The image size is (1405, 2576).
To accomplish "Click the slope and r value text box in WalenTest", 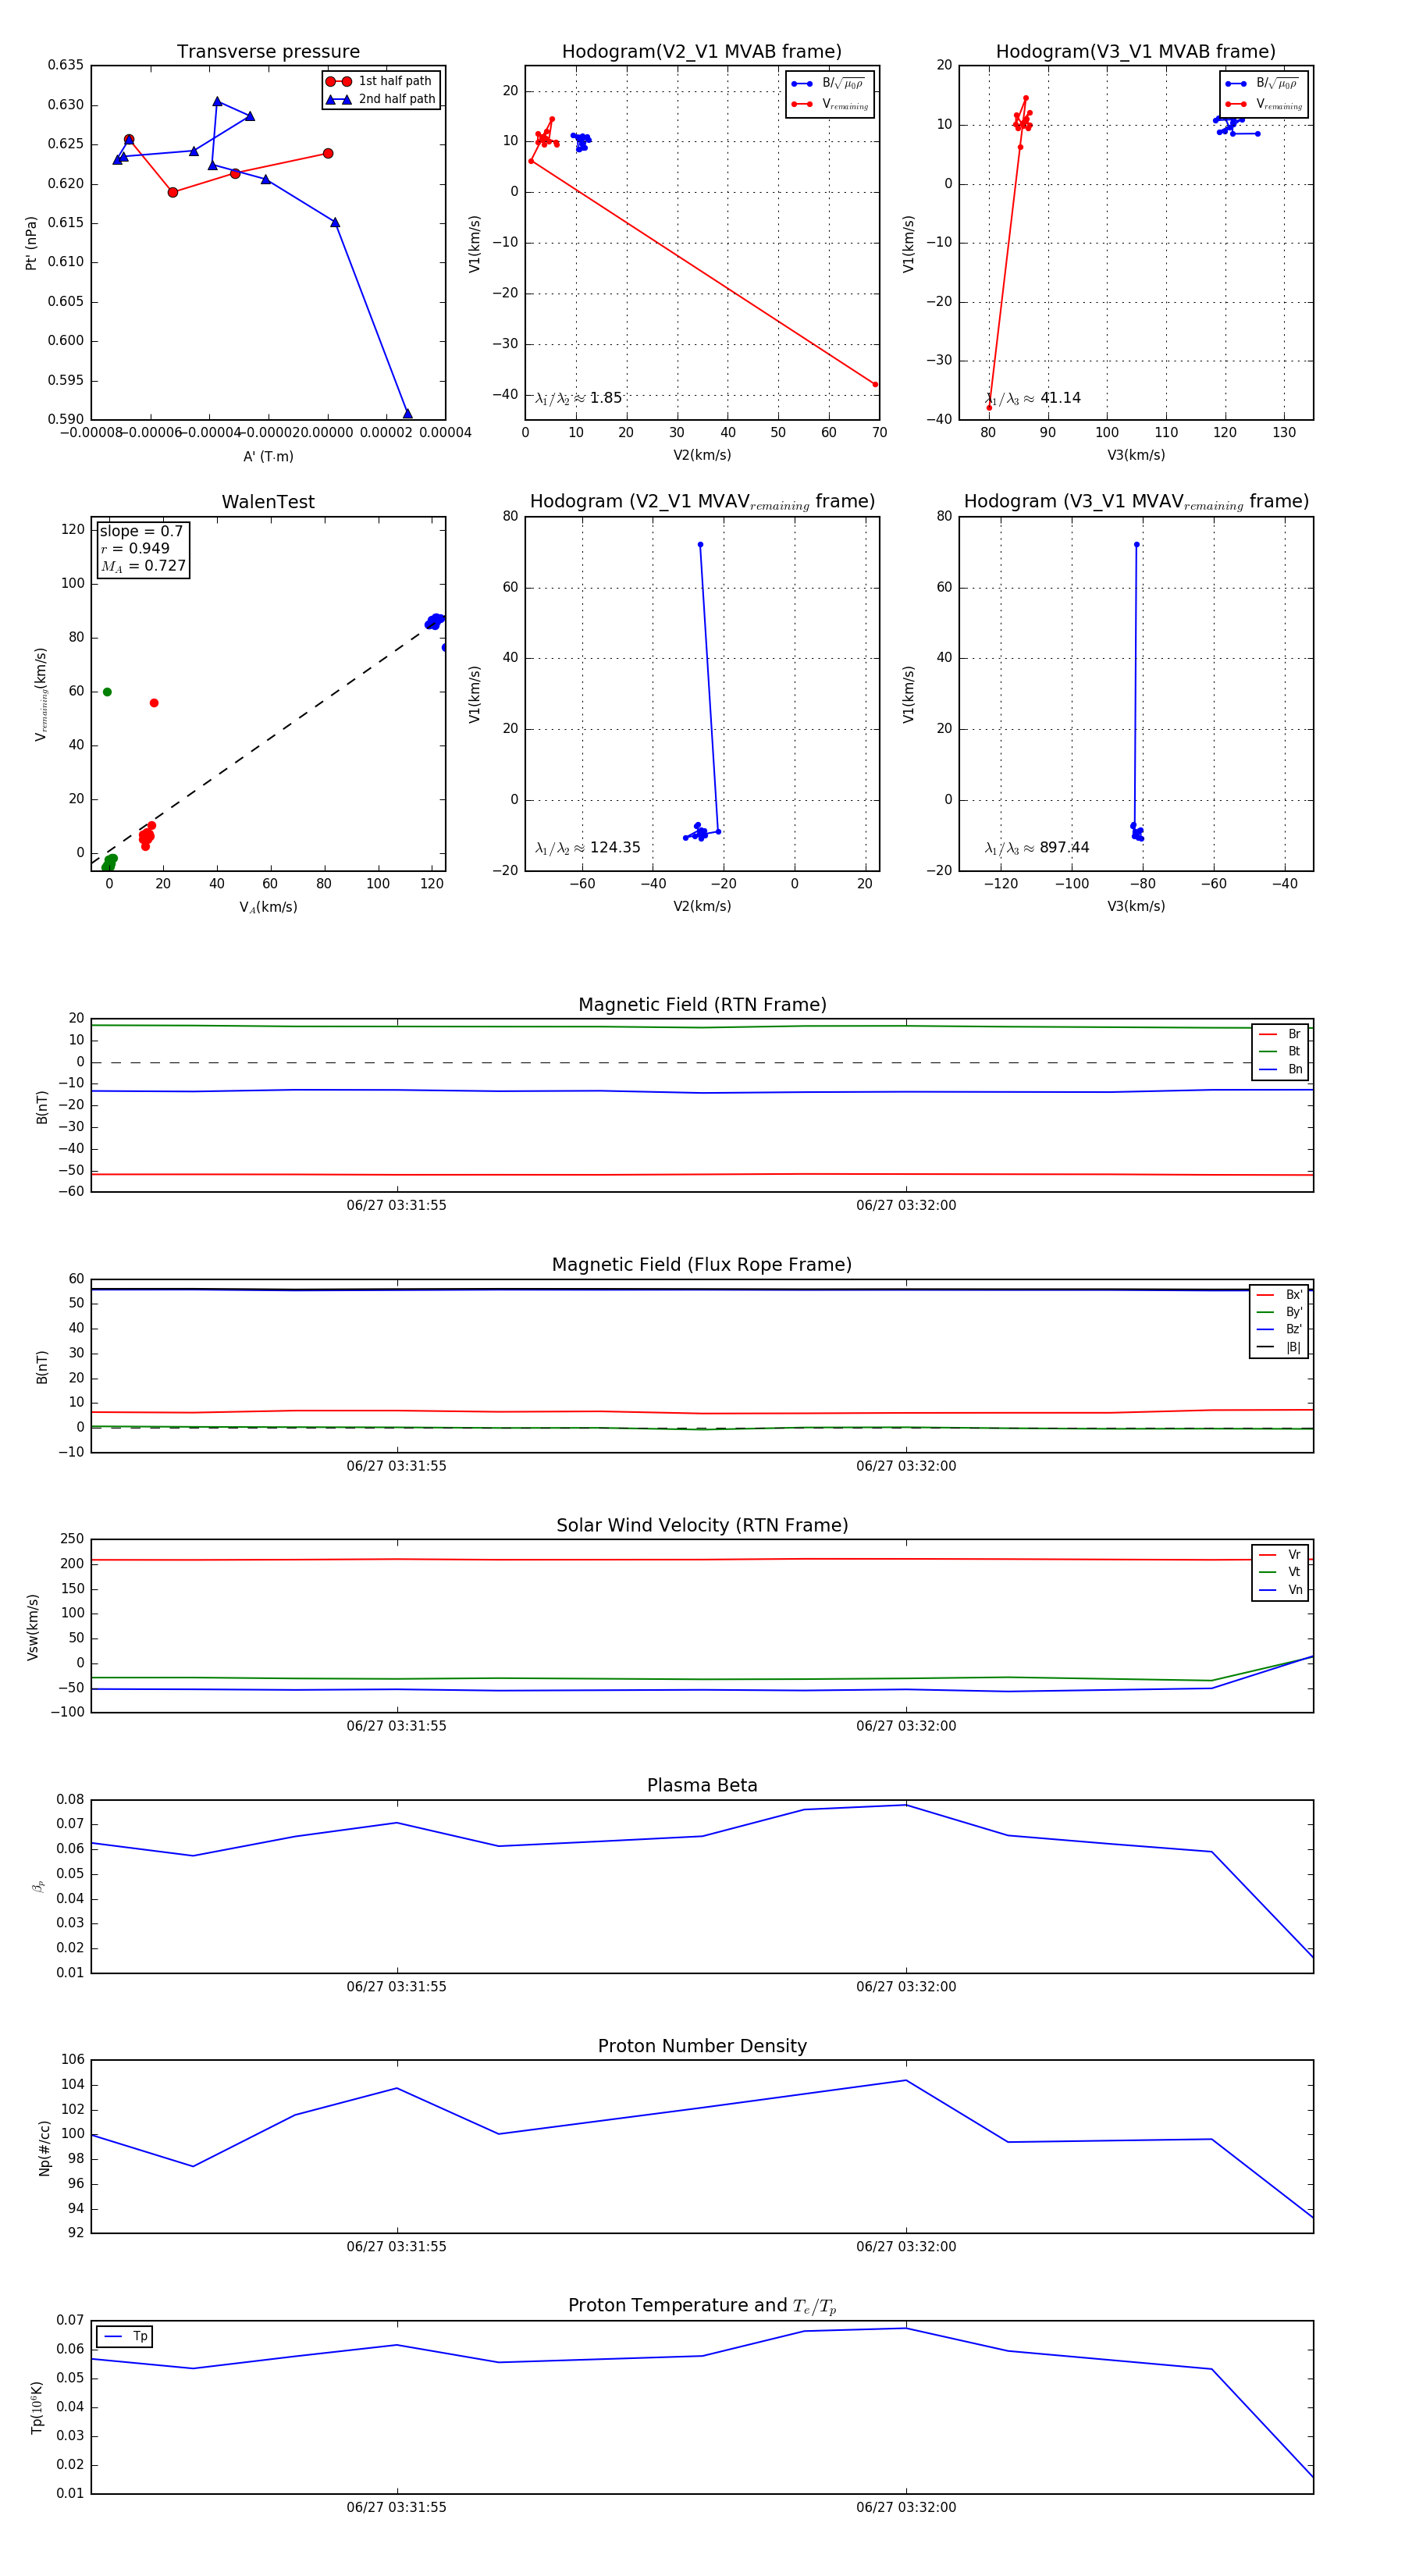I will 142,548.
